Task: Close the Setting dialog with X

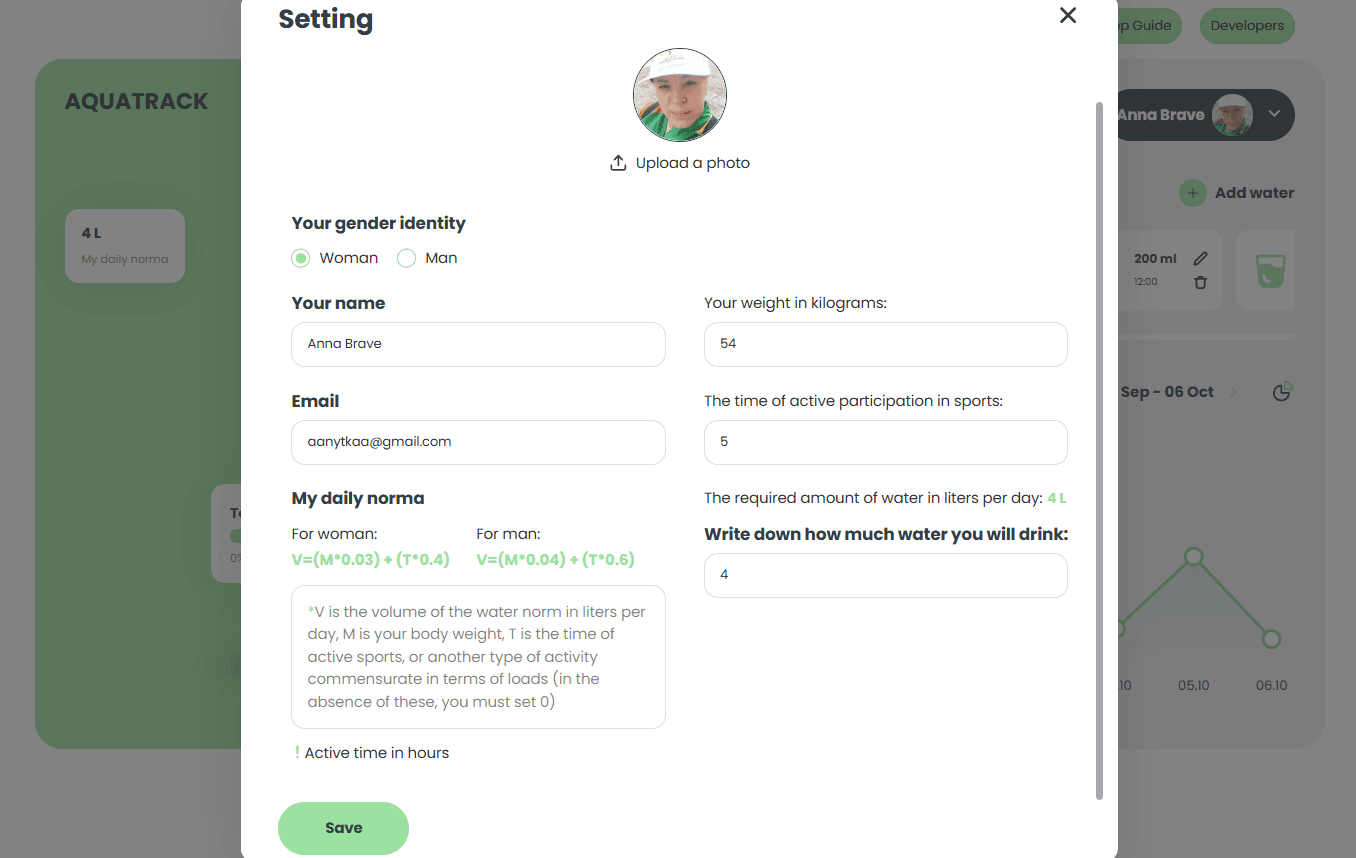Action: [1068, 15]
